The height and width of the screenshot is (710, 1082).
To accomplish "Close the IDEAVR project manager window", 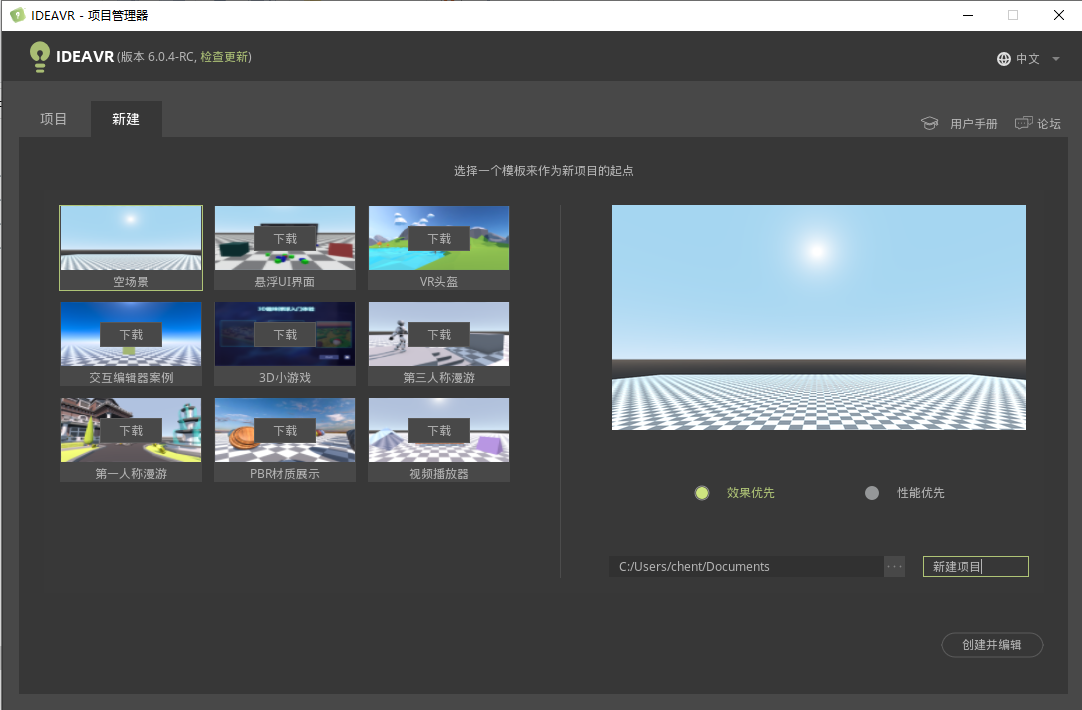I will pyautogui.click(x=1059, y=15).
